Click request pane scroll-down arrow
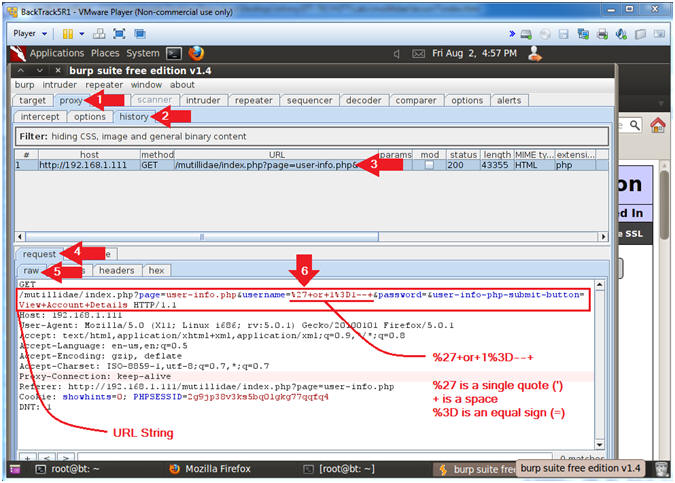The image size is (675, 483). [599, 445]
